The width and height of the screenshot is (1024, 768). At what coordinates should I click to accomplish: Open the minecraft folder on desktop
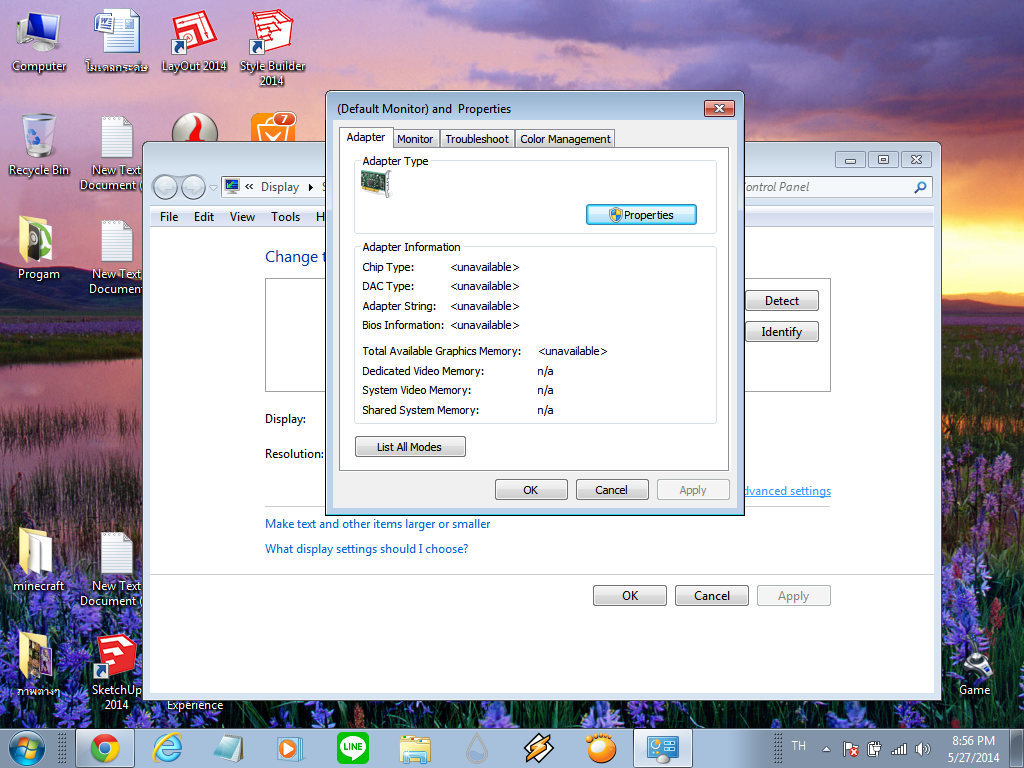39,560
